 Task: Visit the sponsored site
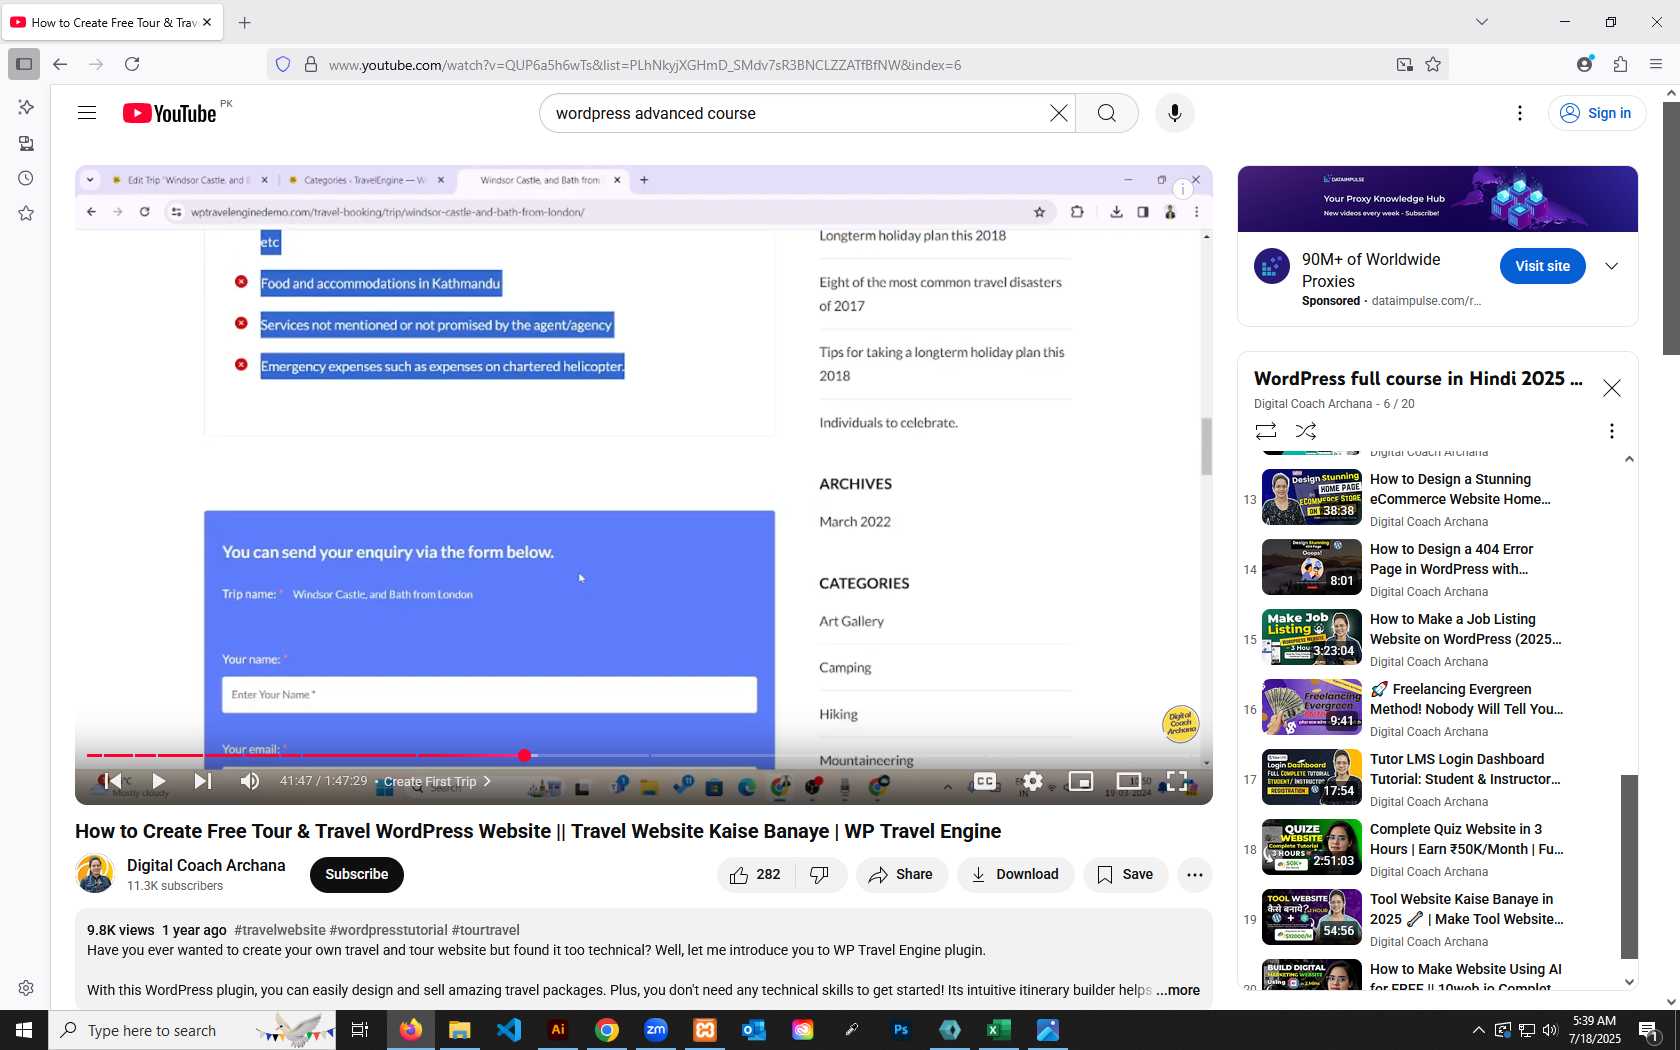[1542, 266]
